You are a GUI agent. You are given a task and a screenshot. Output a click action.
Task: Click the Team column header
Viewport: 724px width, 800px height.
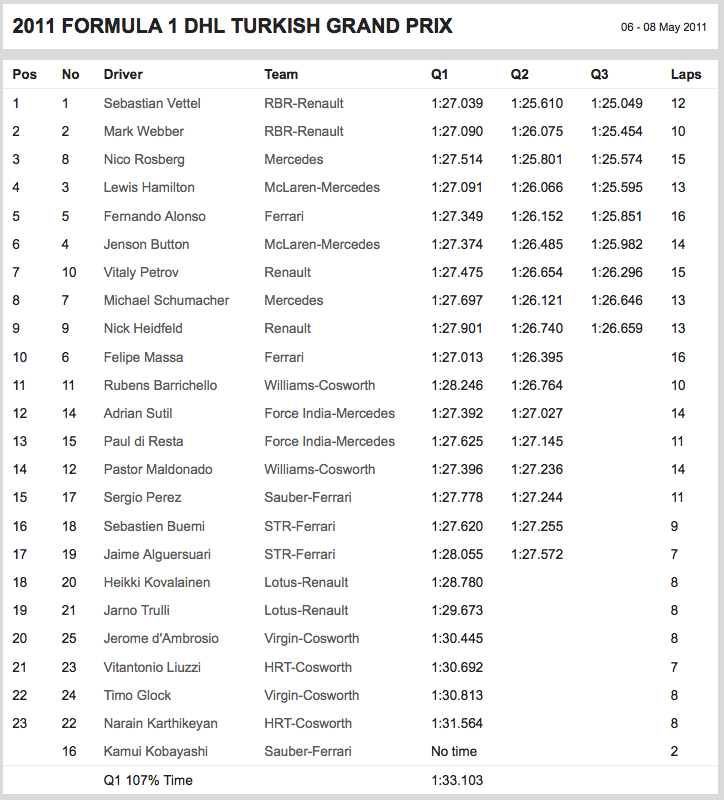pyautogui.click(x=281, y=75)
